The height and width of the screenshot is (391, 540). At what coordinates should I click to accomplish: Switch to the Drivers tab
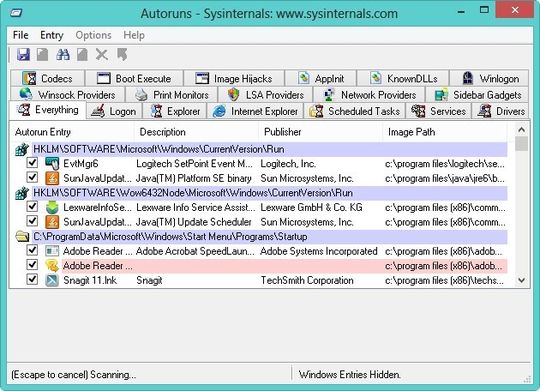pyautogui.click(x=500, y=111)
